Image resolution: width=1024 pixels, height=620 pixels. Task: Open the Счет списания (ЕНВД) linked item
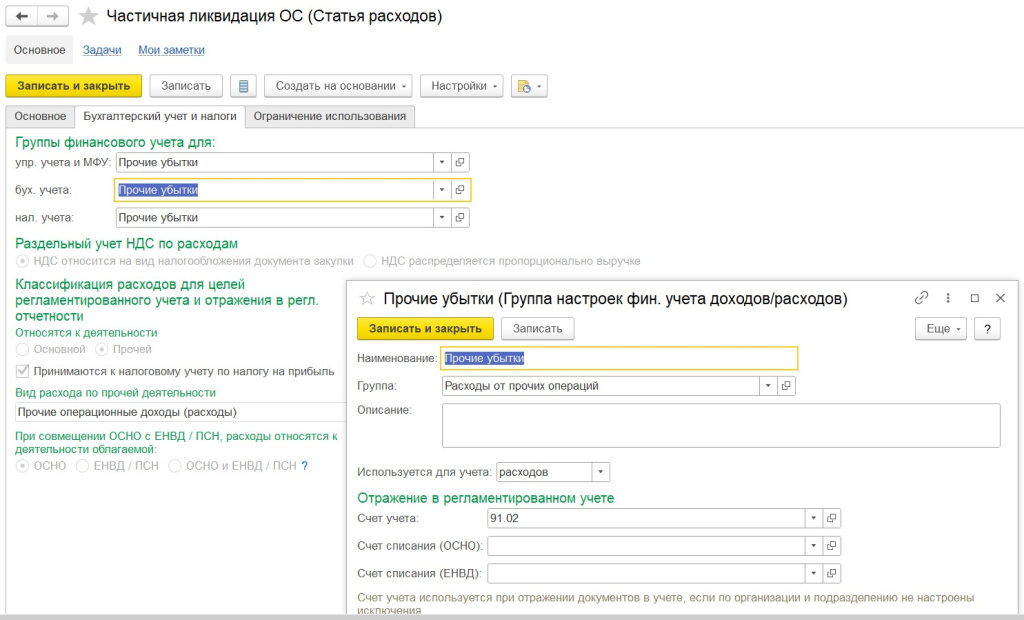pos(831,573)
